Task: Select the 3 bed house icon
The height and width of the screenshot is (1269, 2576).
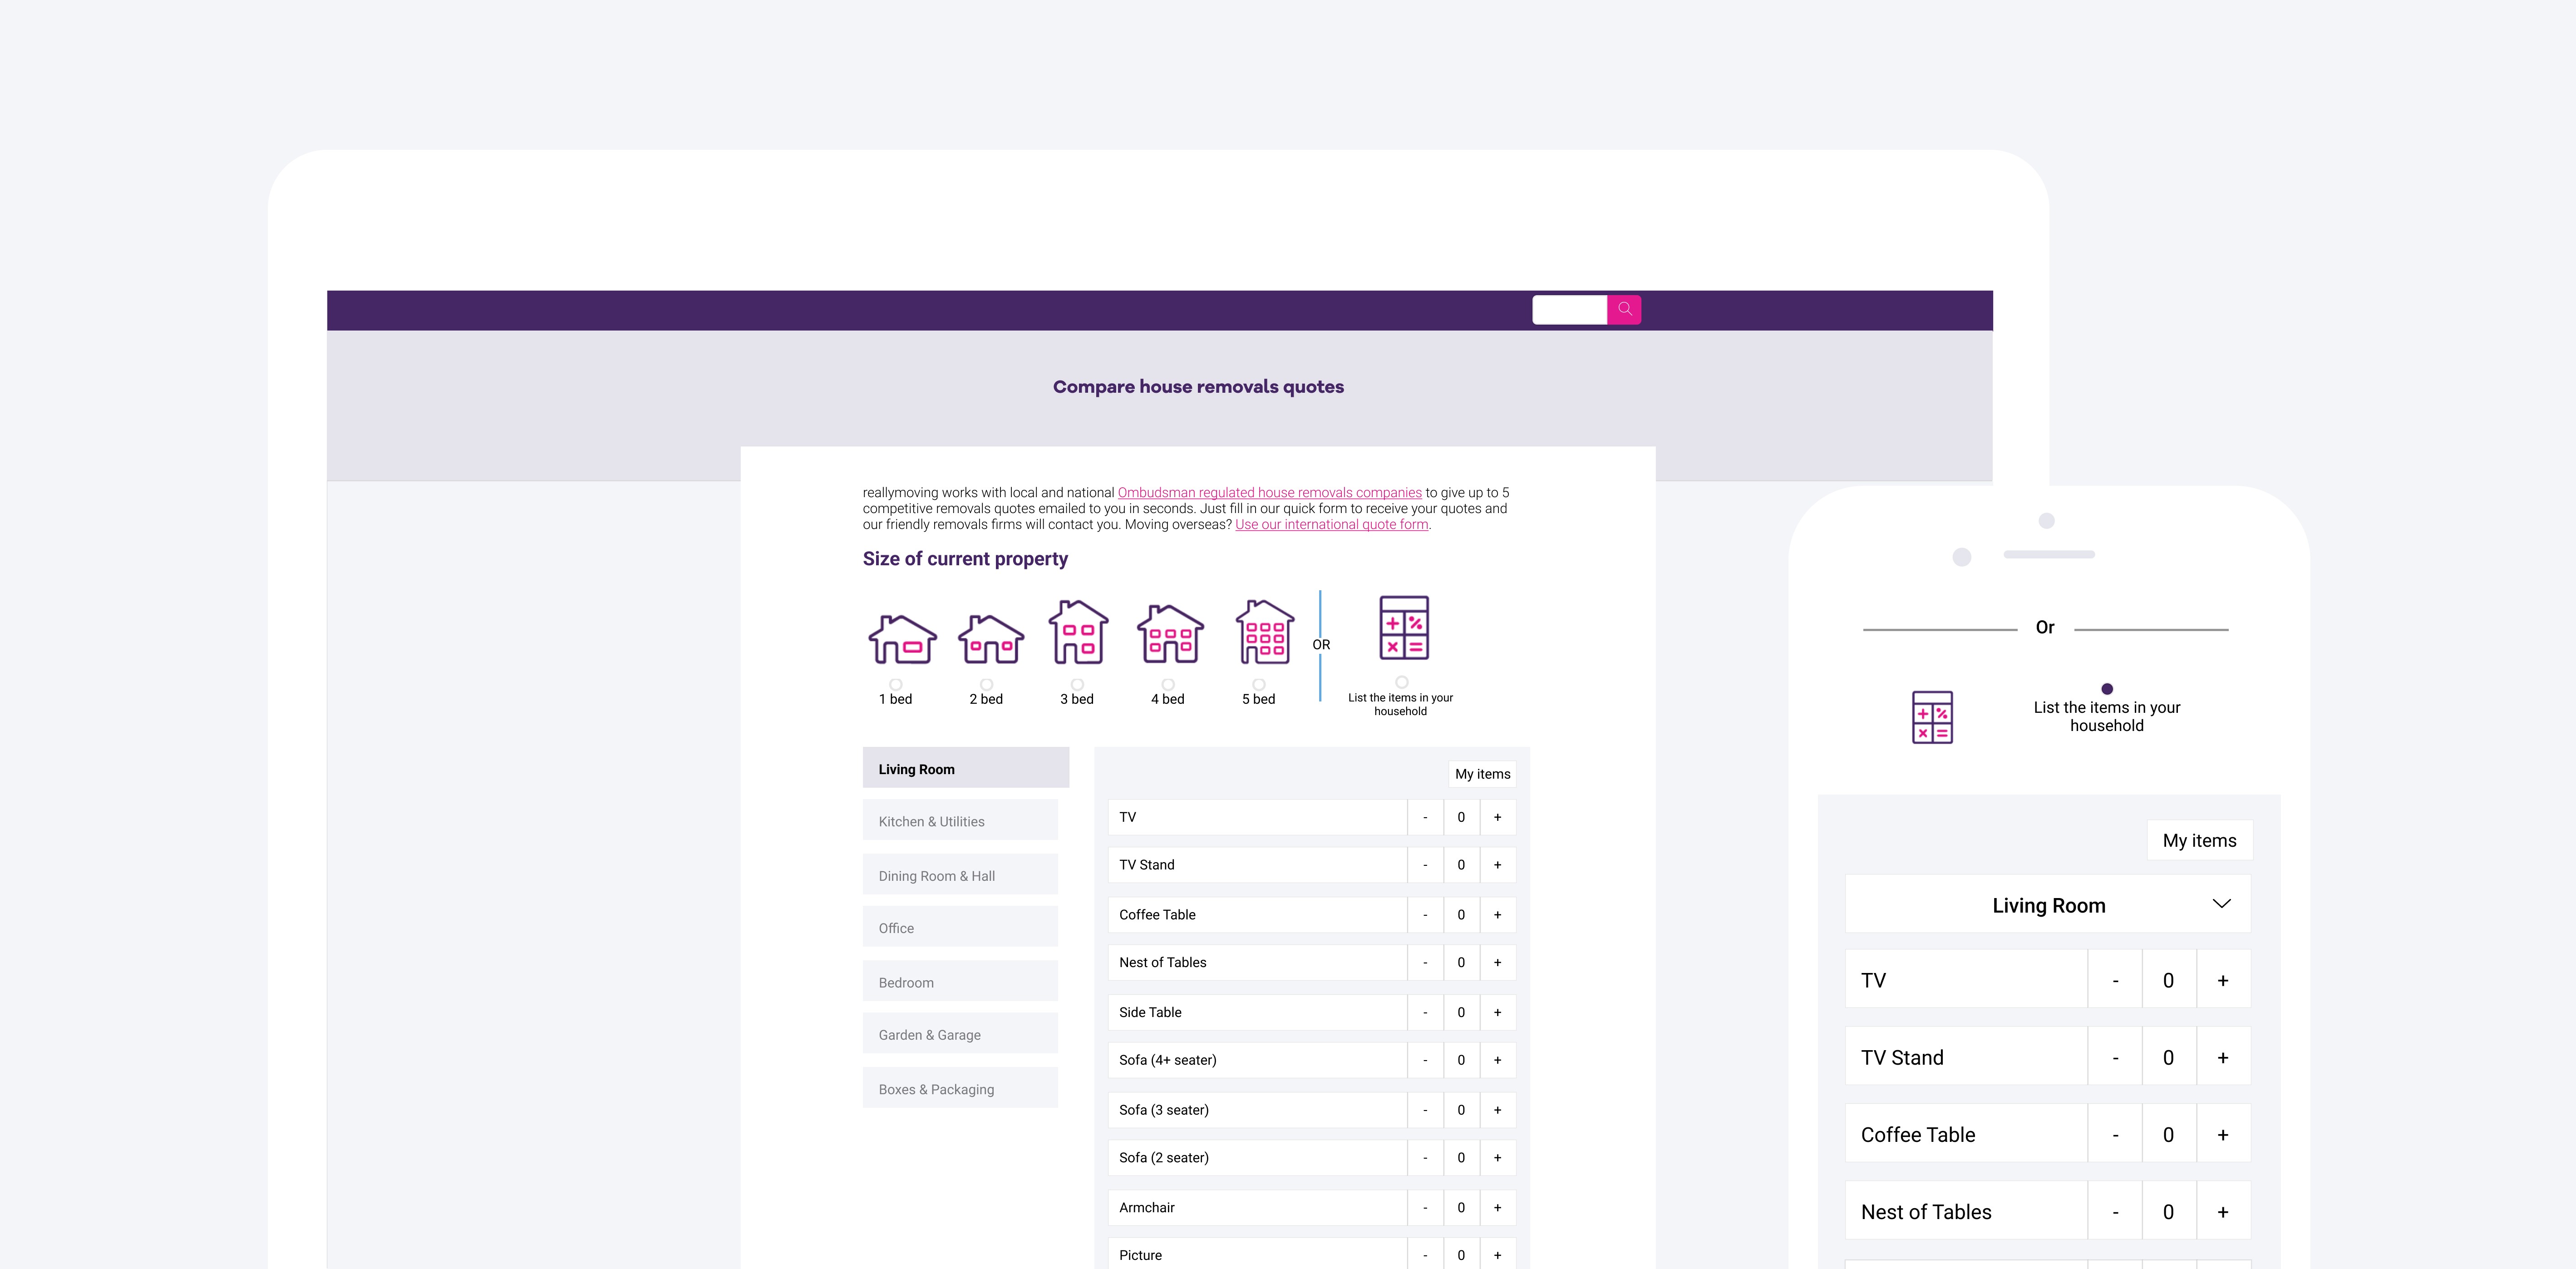Action: [x=1078, y=632]
